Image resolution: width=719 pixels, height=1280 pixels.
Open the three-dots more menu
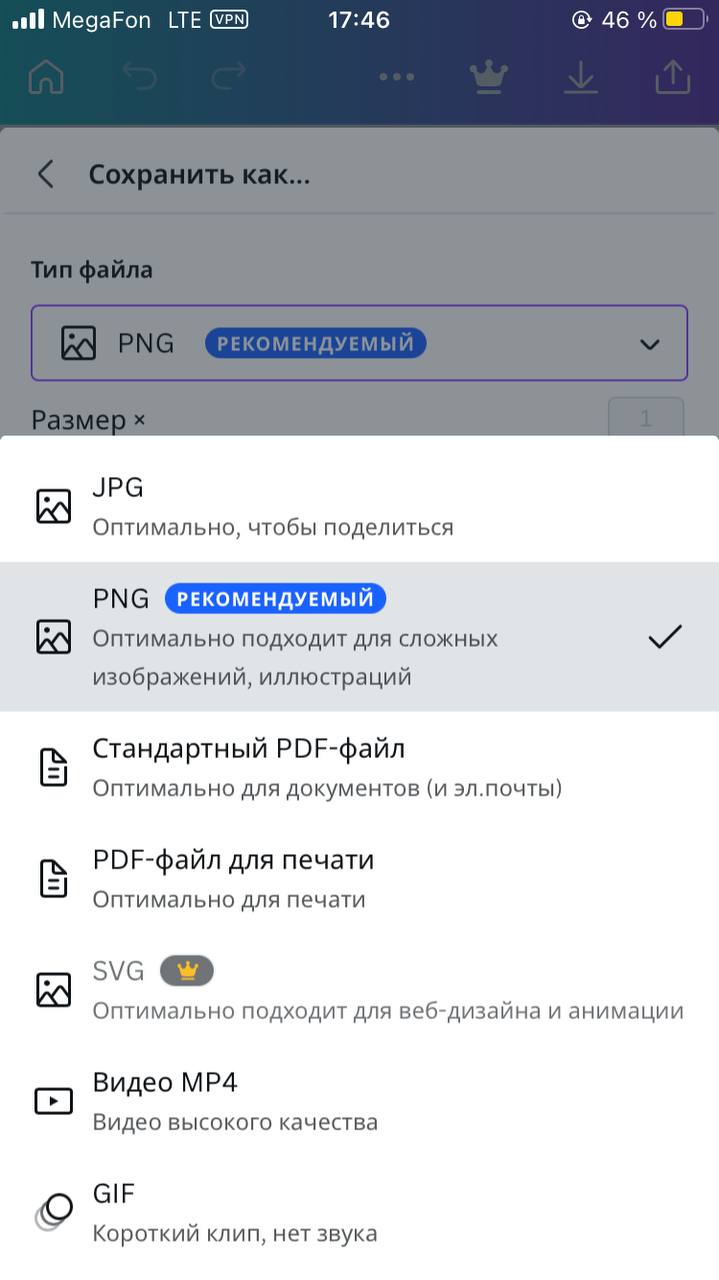397,77
